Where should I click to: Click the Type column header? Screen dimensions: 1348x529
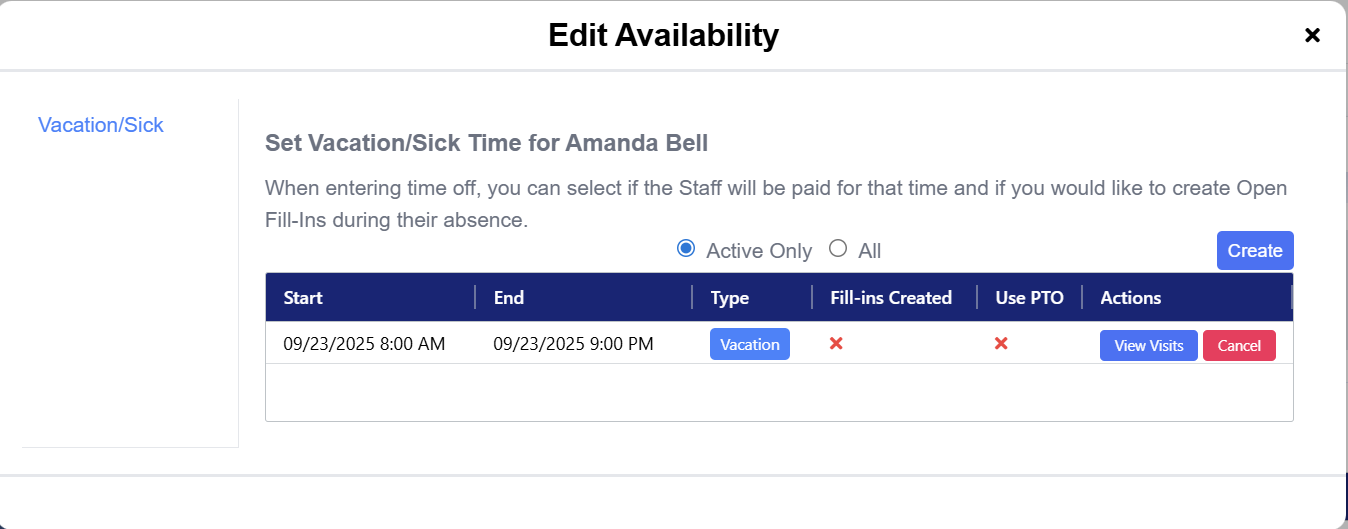click(x=730, y=297)
